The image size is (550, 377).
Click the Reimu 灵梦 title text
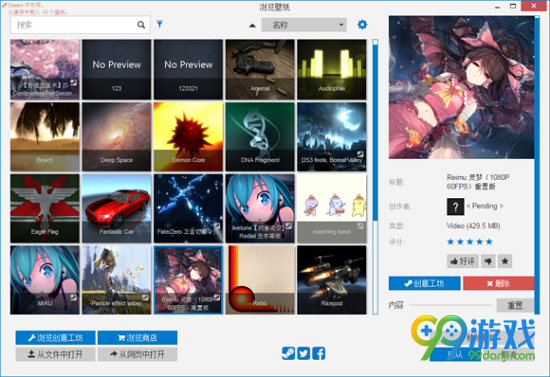478,182
